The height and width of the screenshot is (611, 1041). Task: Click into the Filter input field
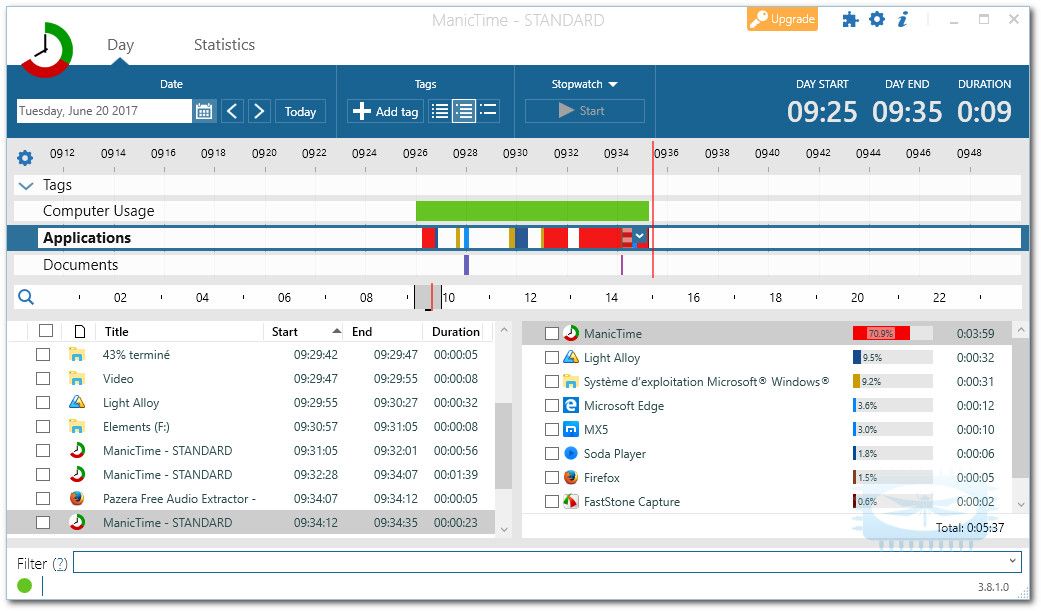click(547, 562)
